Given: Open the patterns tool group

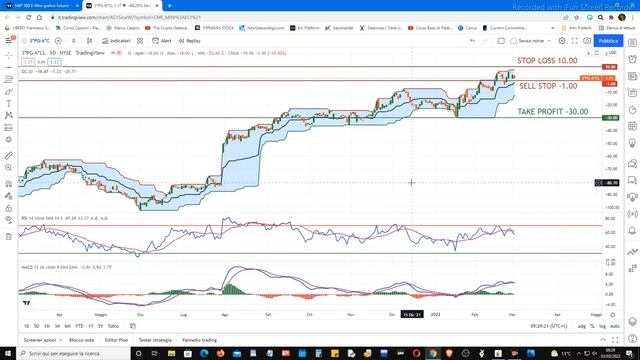Looking at the screenshot, I should coord(9,116).
